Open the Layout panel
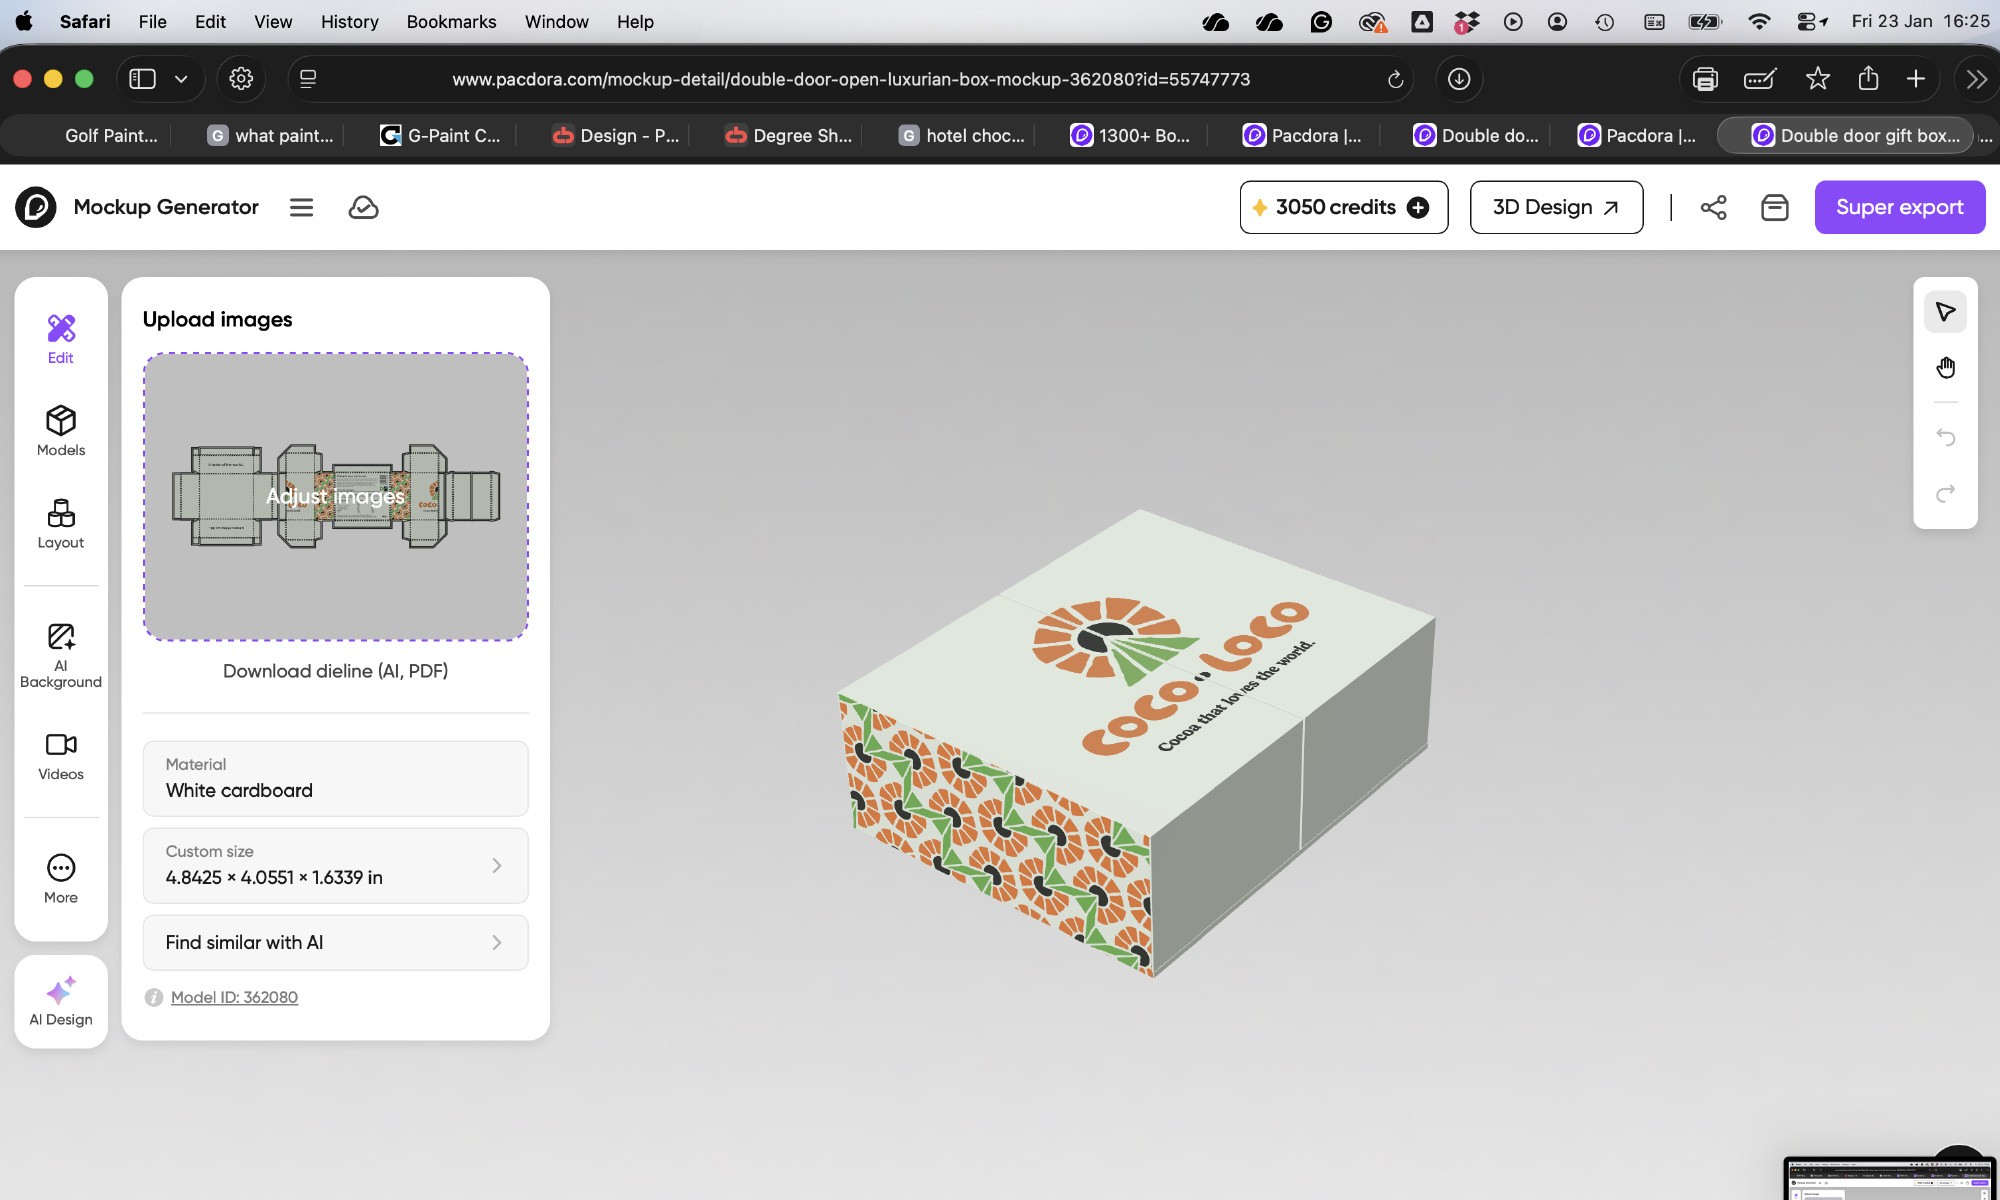2000x1200 pixels. click(61, 524)
